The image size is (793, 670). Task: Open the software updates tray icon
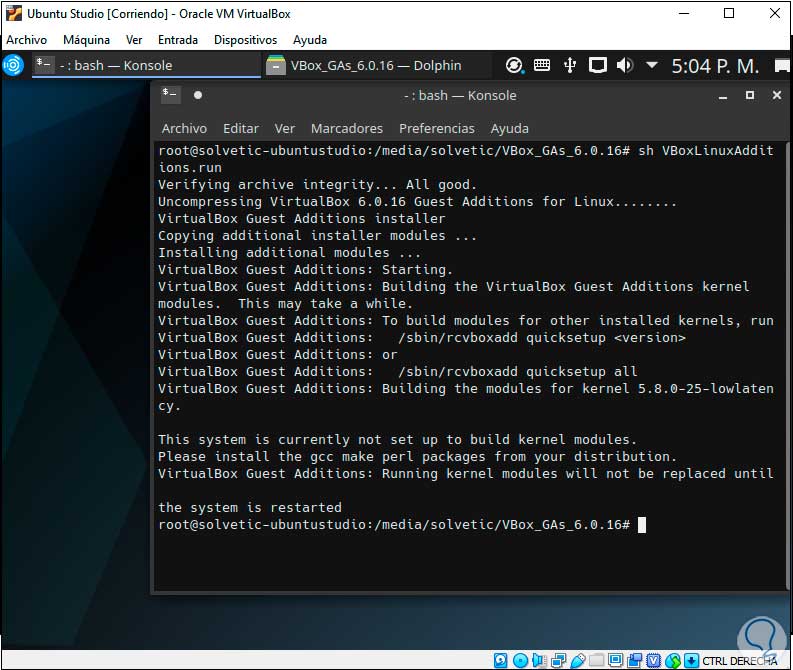[514, 65]
